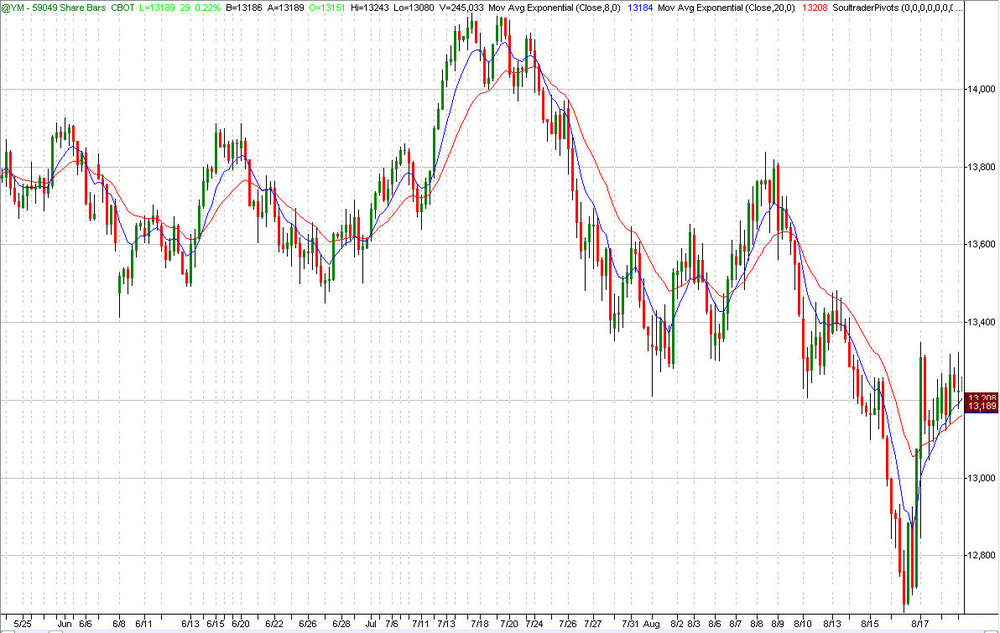Select the volume value 'V=245,033'
The width and height of the screenshot is (1000, 633).
462,8
